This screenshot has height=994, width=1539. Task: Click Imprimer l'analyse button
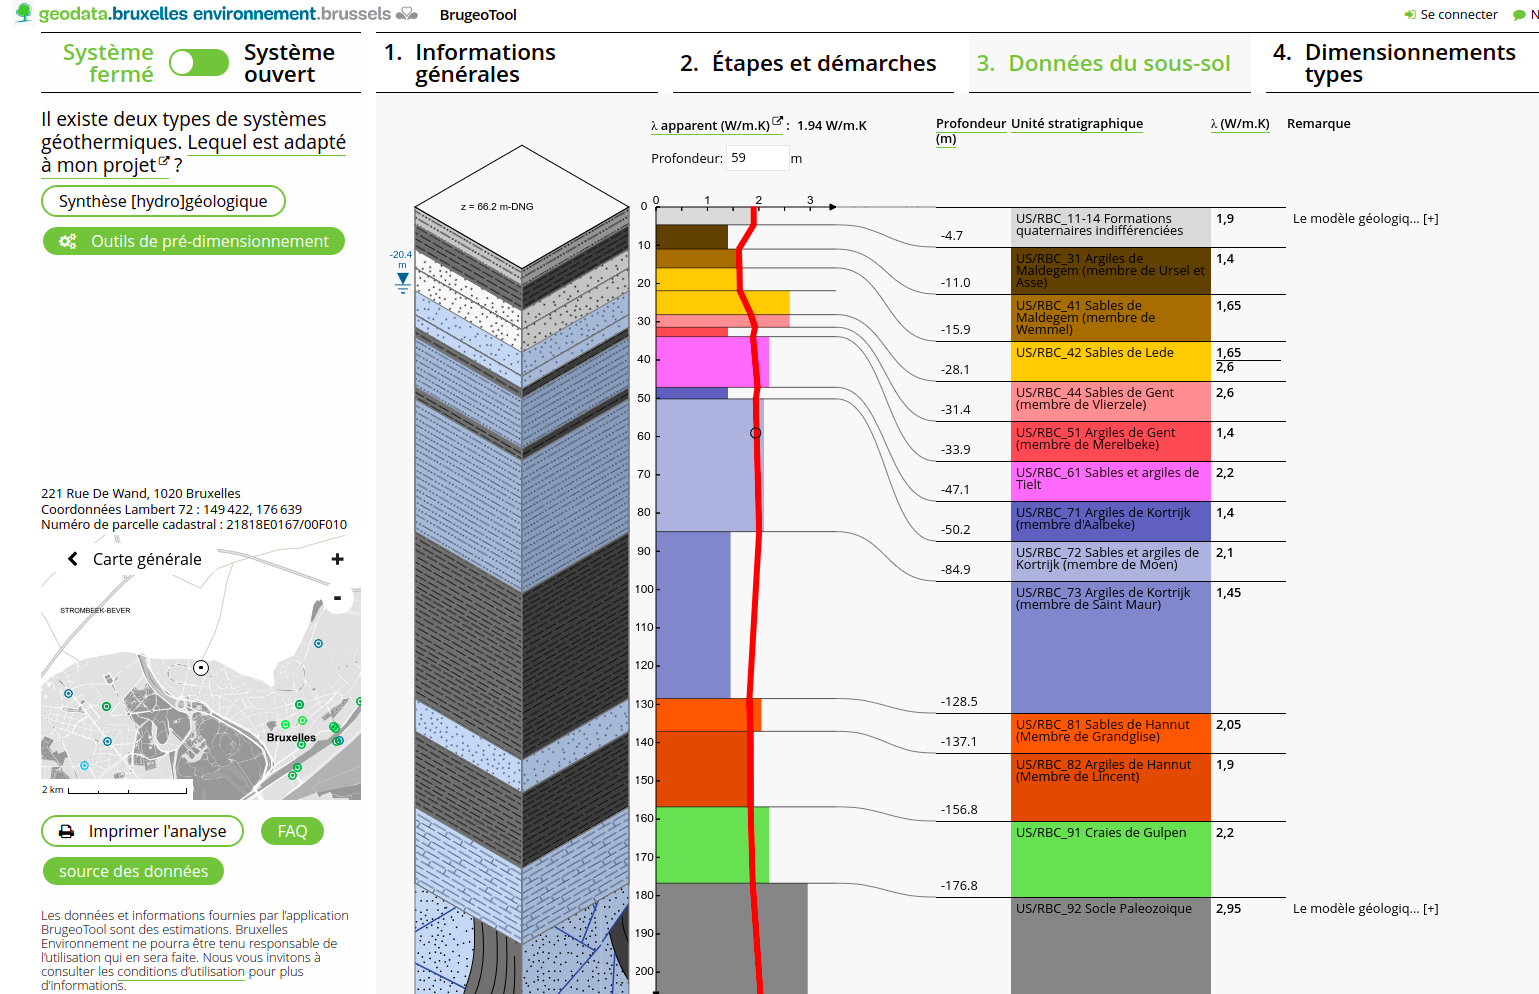[142, 831]
